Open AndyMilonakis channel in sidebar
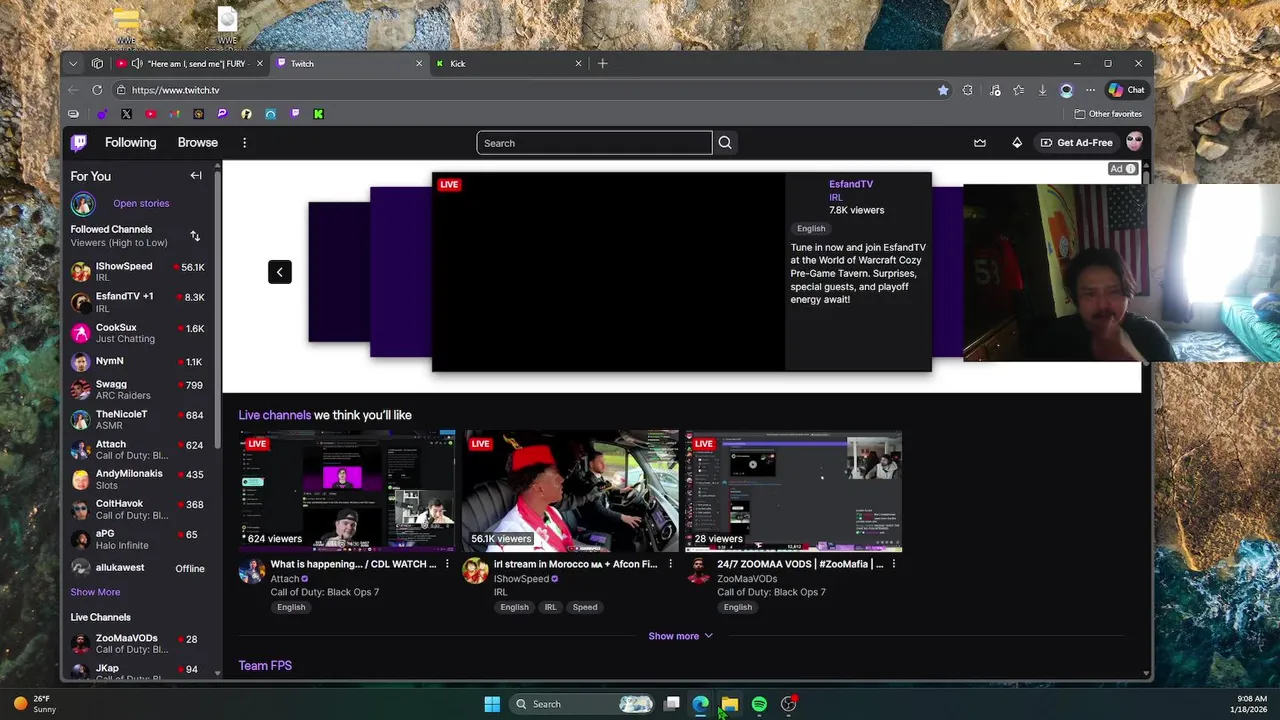Image resolution: width=1280 pixels, height=720 pixels. [x=138, y=479]
